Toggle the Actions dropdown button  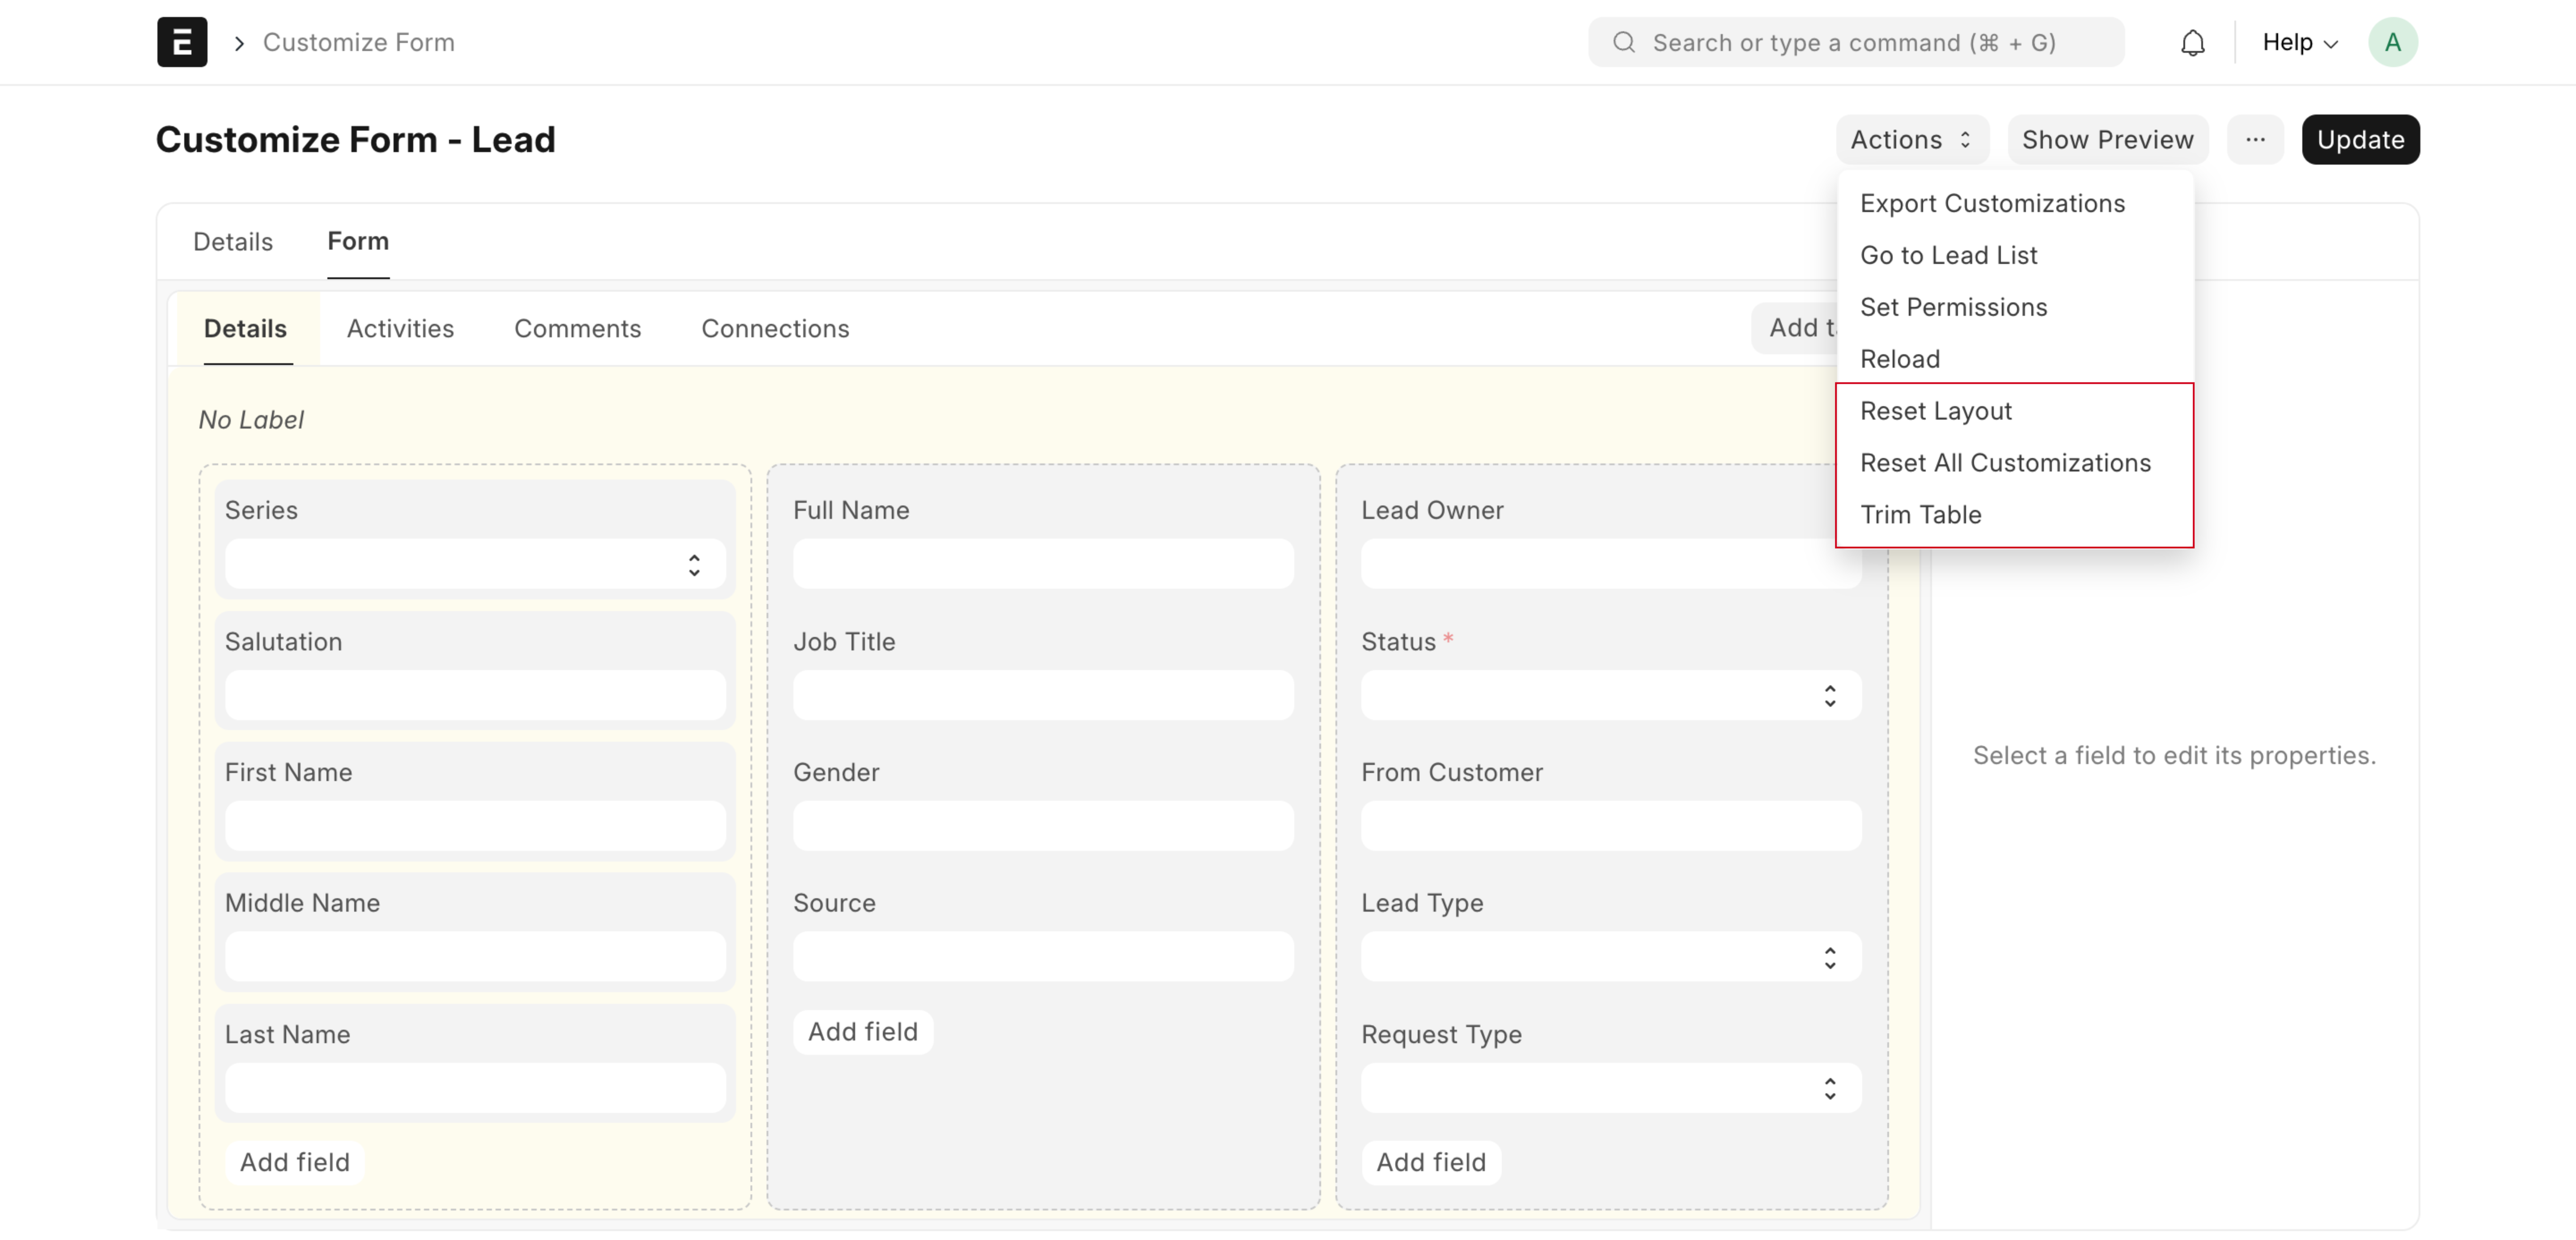[1910, 140]
